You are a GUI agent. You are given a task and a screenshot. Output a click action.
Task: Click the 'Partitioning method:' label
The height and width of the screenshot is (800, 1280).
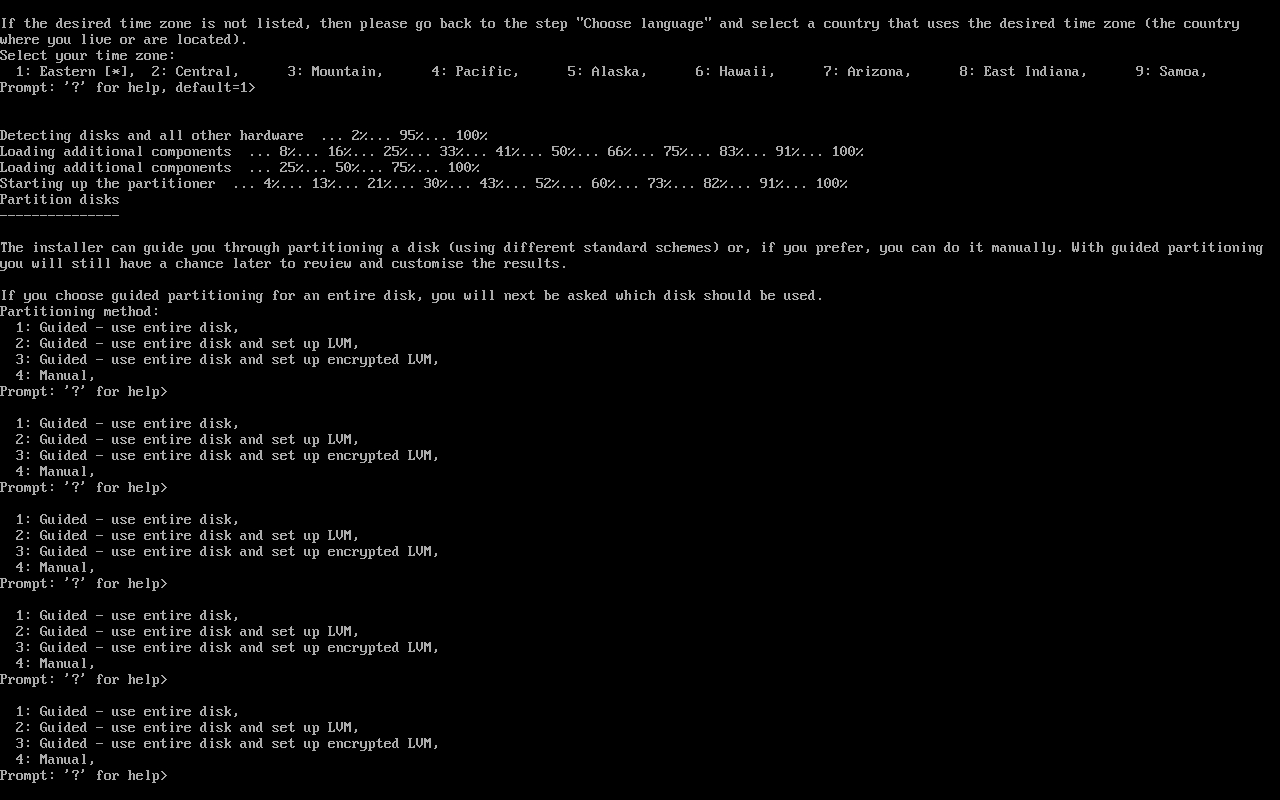pyautogui.click(x=80, y=311)
